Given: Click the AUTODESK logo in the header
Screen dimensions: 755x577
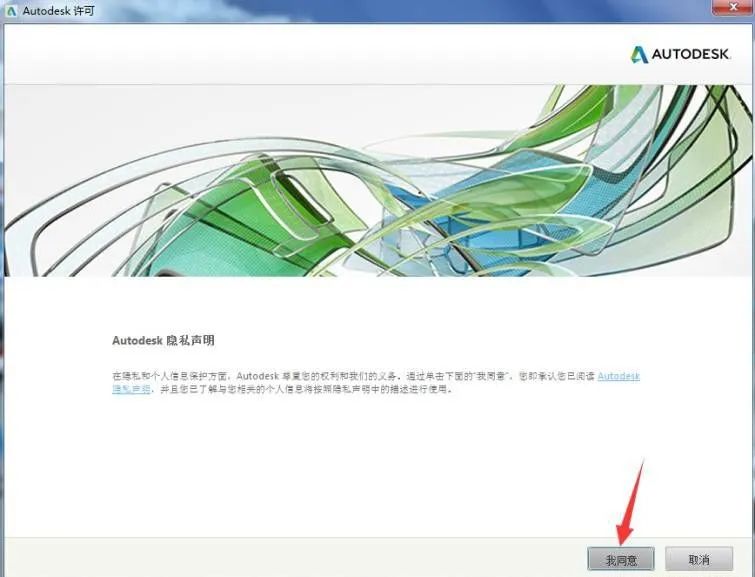Looking at the screenshot, I should click(680, 54).
